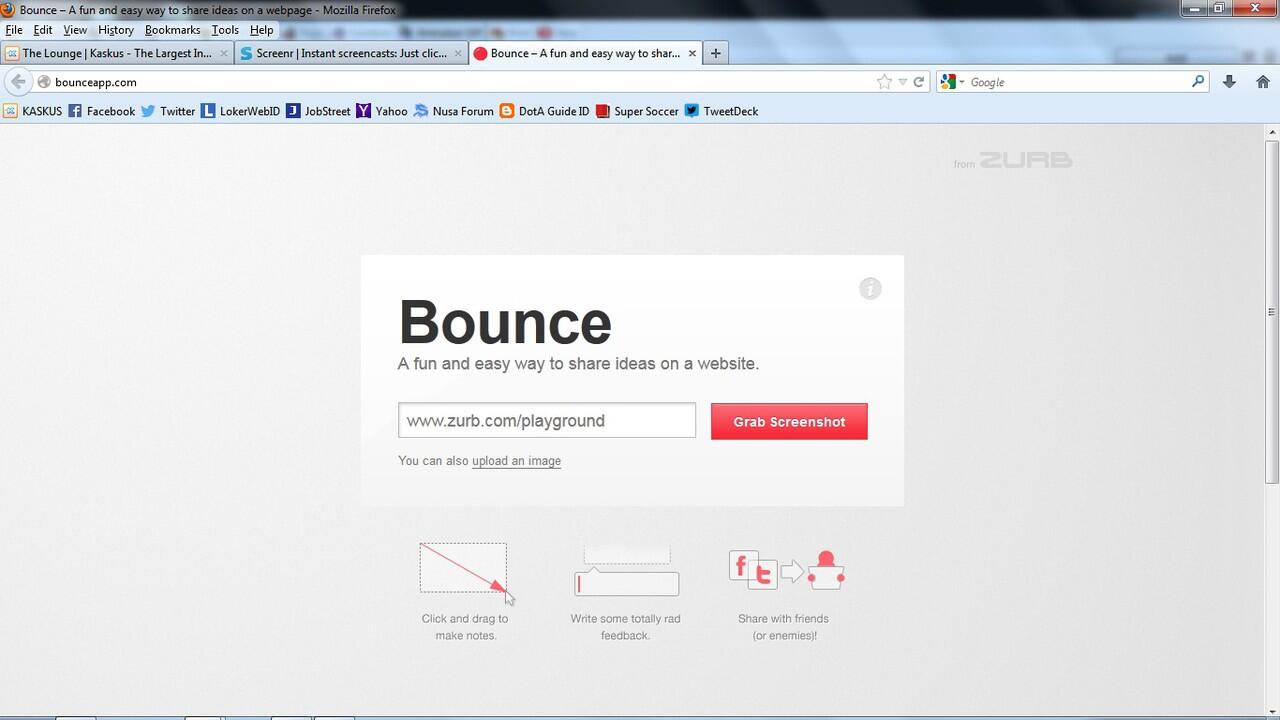This screenshot has width=1280, height=720.
Task: Click the browser back arrow
Action: 17,82
